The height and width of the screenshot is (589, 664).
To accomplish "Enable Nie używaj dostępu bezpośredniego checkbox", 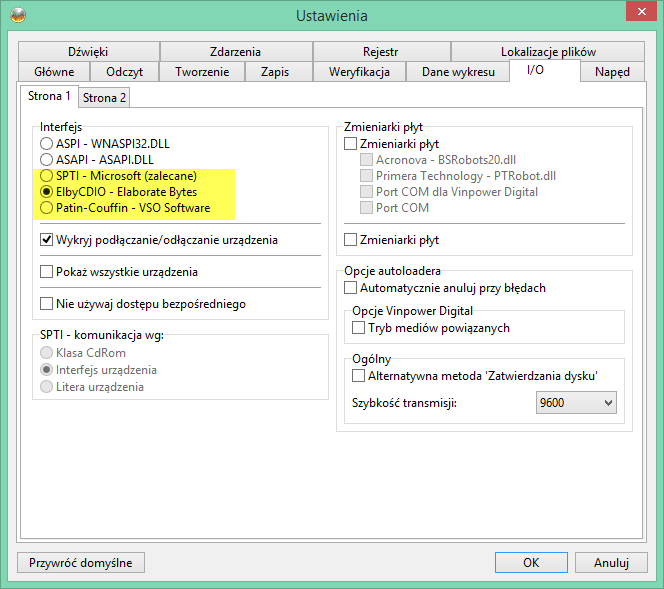I will click(143, 304).
